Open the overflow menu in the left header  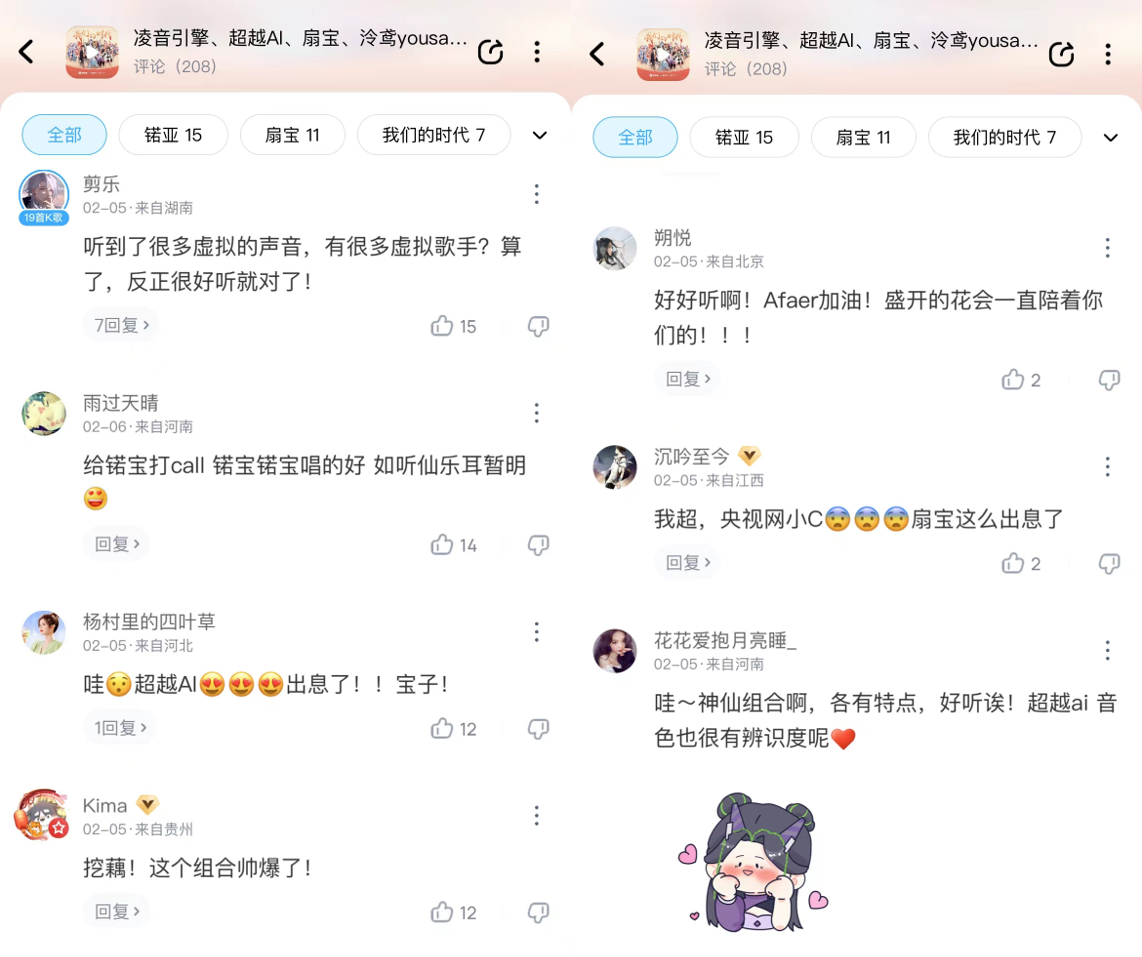click(537, 52)
